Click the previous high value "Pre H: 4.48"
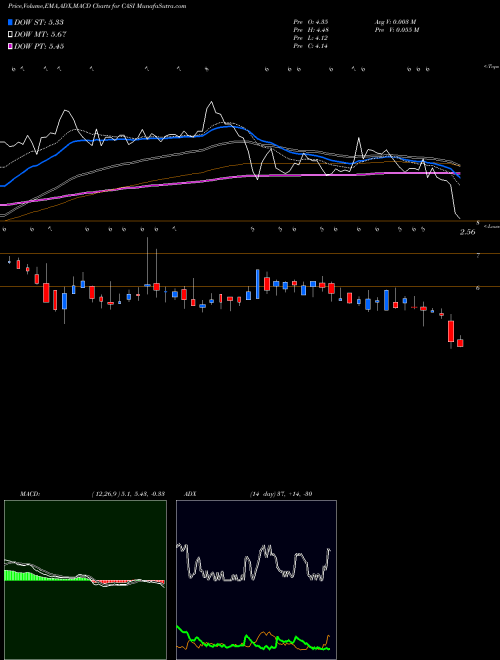500x660 pixels. 311,30
